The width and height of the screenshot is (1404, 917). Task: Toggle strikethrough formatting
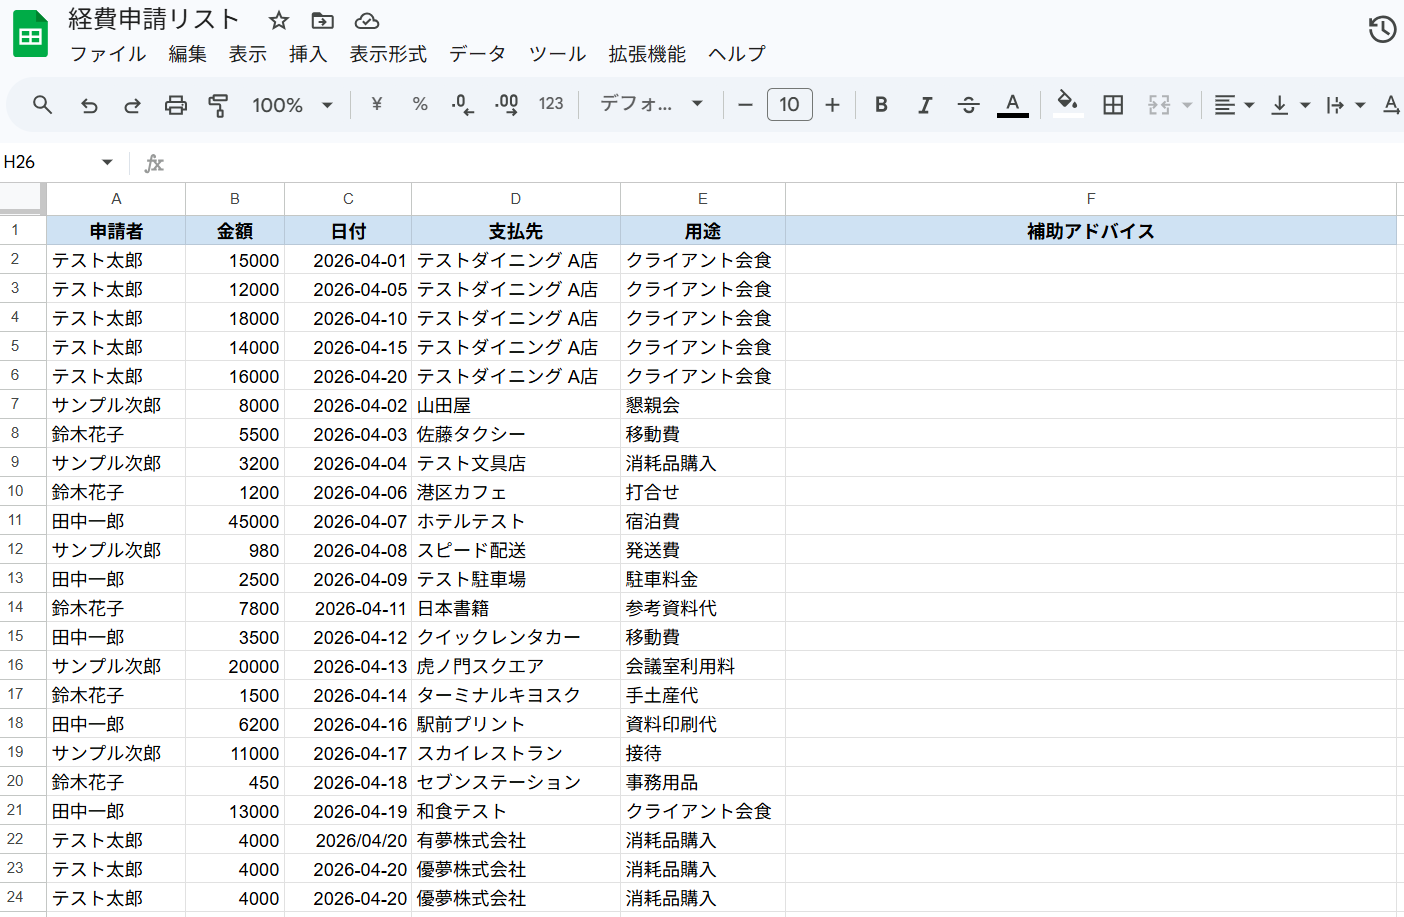(968, 104)
